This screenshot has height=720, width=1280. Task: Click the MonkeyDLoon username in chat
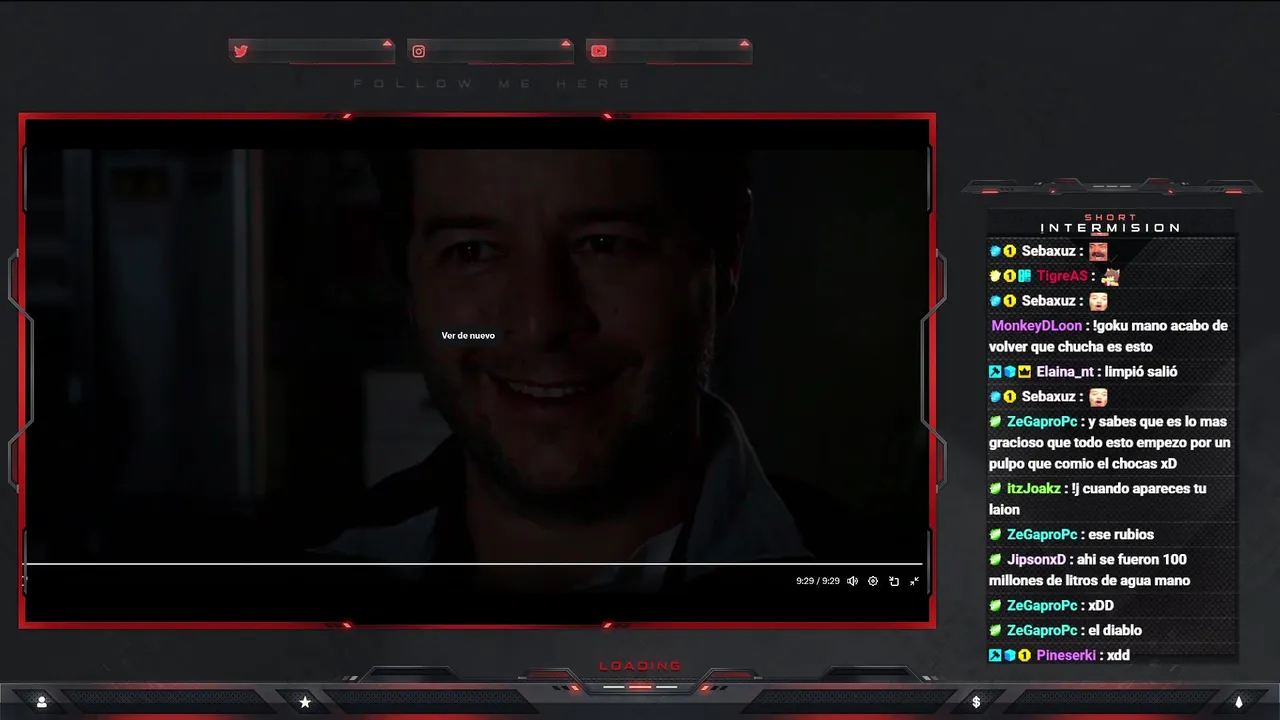pyautogui.click(x=1037, y=326)
